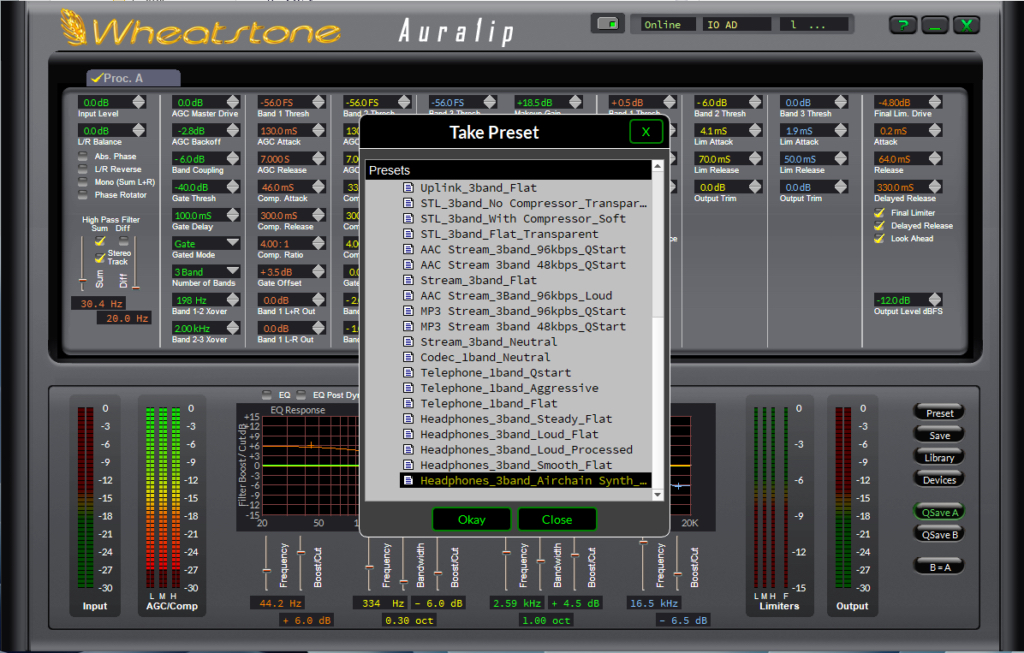Adjust the Final Lim. Drive stepper
Image resolution: width=1024 pixels, height=653 pixels.
point(935,103)
